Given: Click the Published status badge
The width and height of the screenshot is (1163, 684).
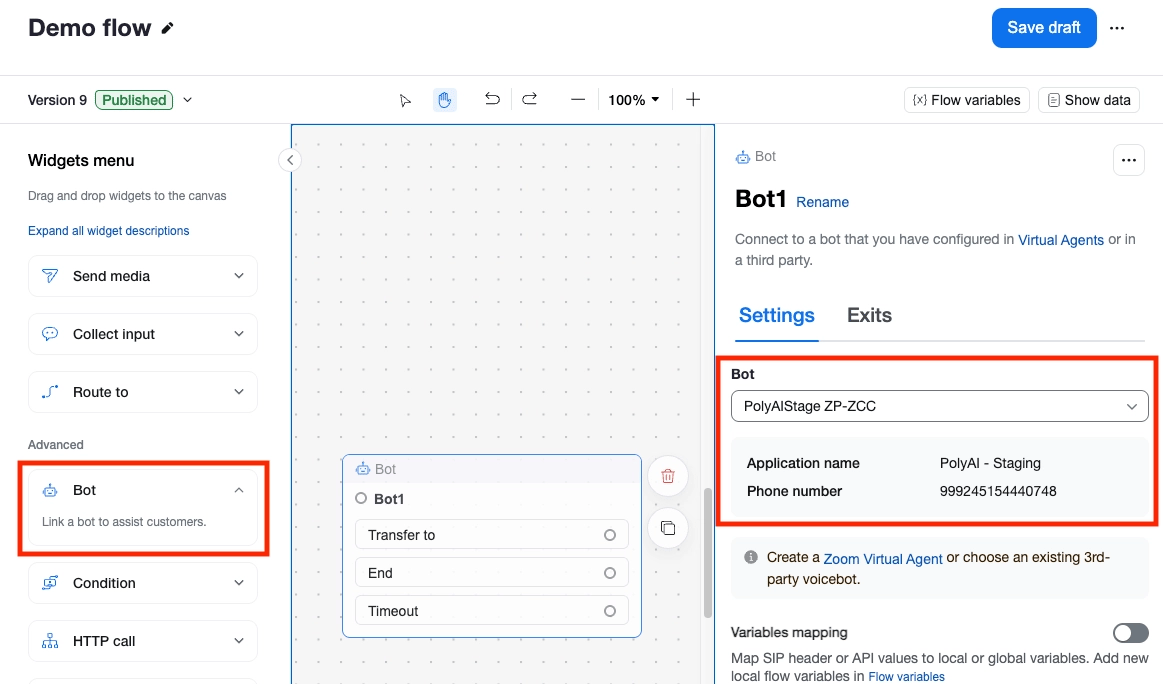Looking at the screenshot, I should 134,100.
